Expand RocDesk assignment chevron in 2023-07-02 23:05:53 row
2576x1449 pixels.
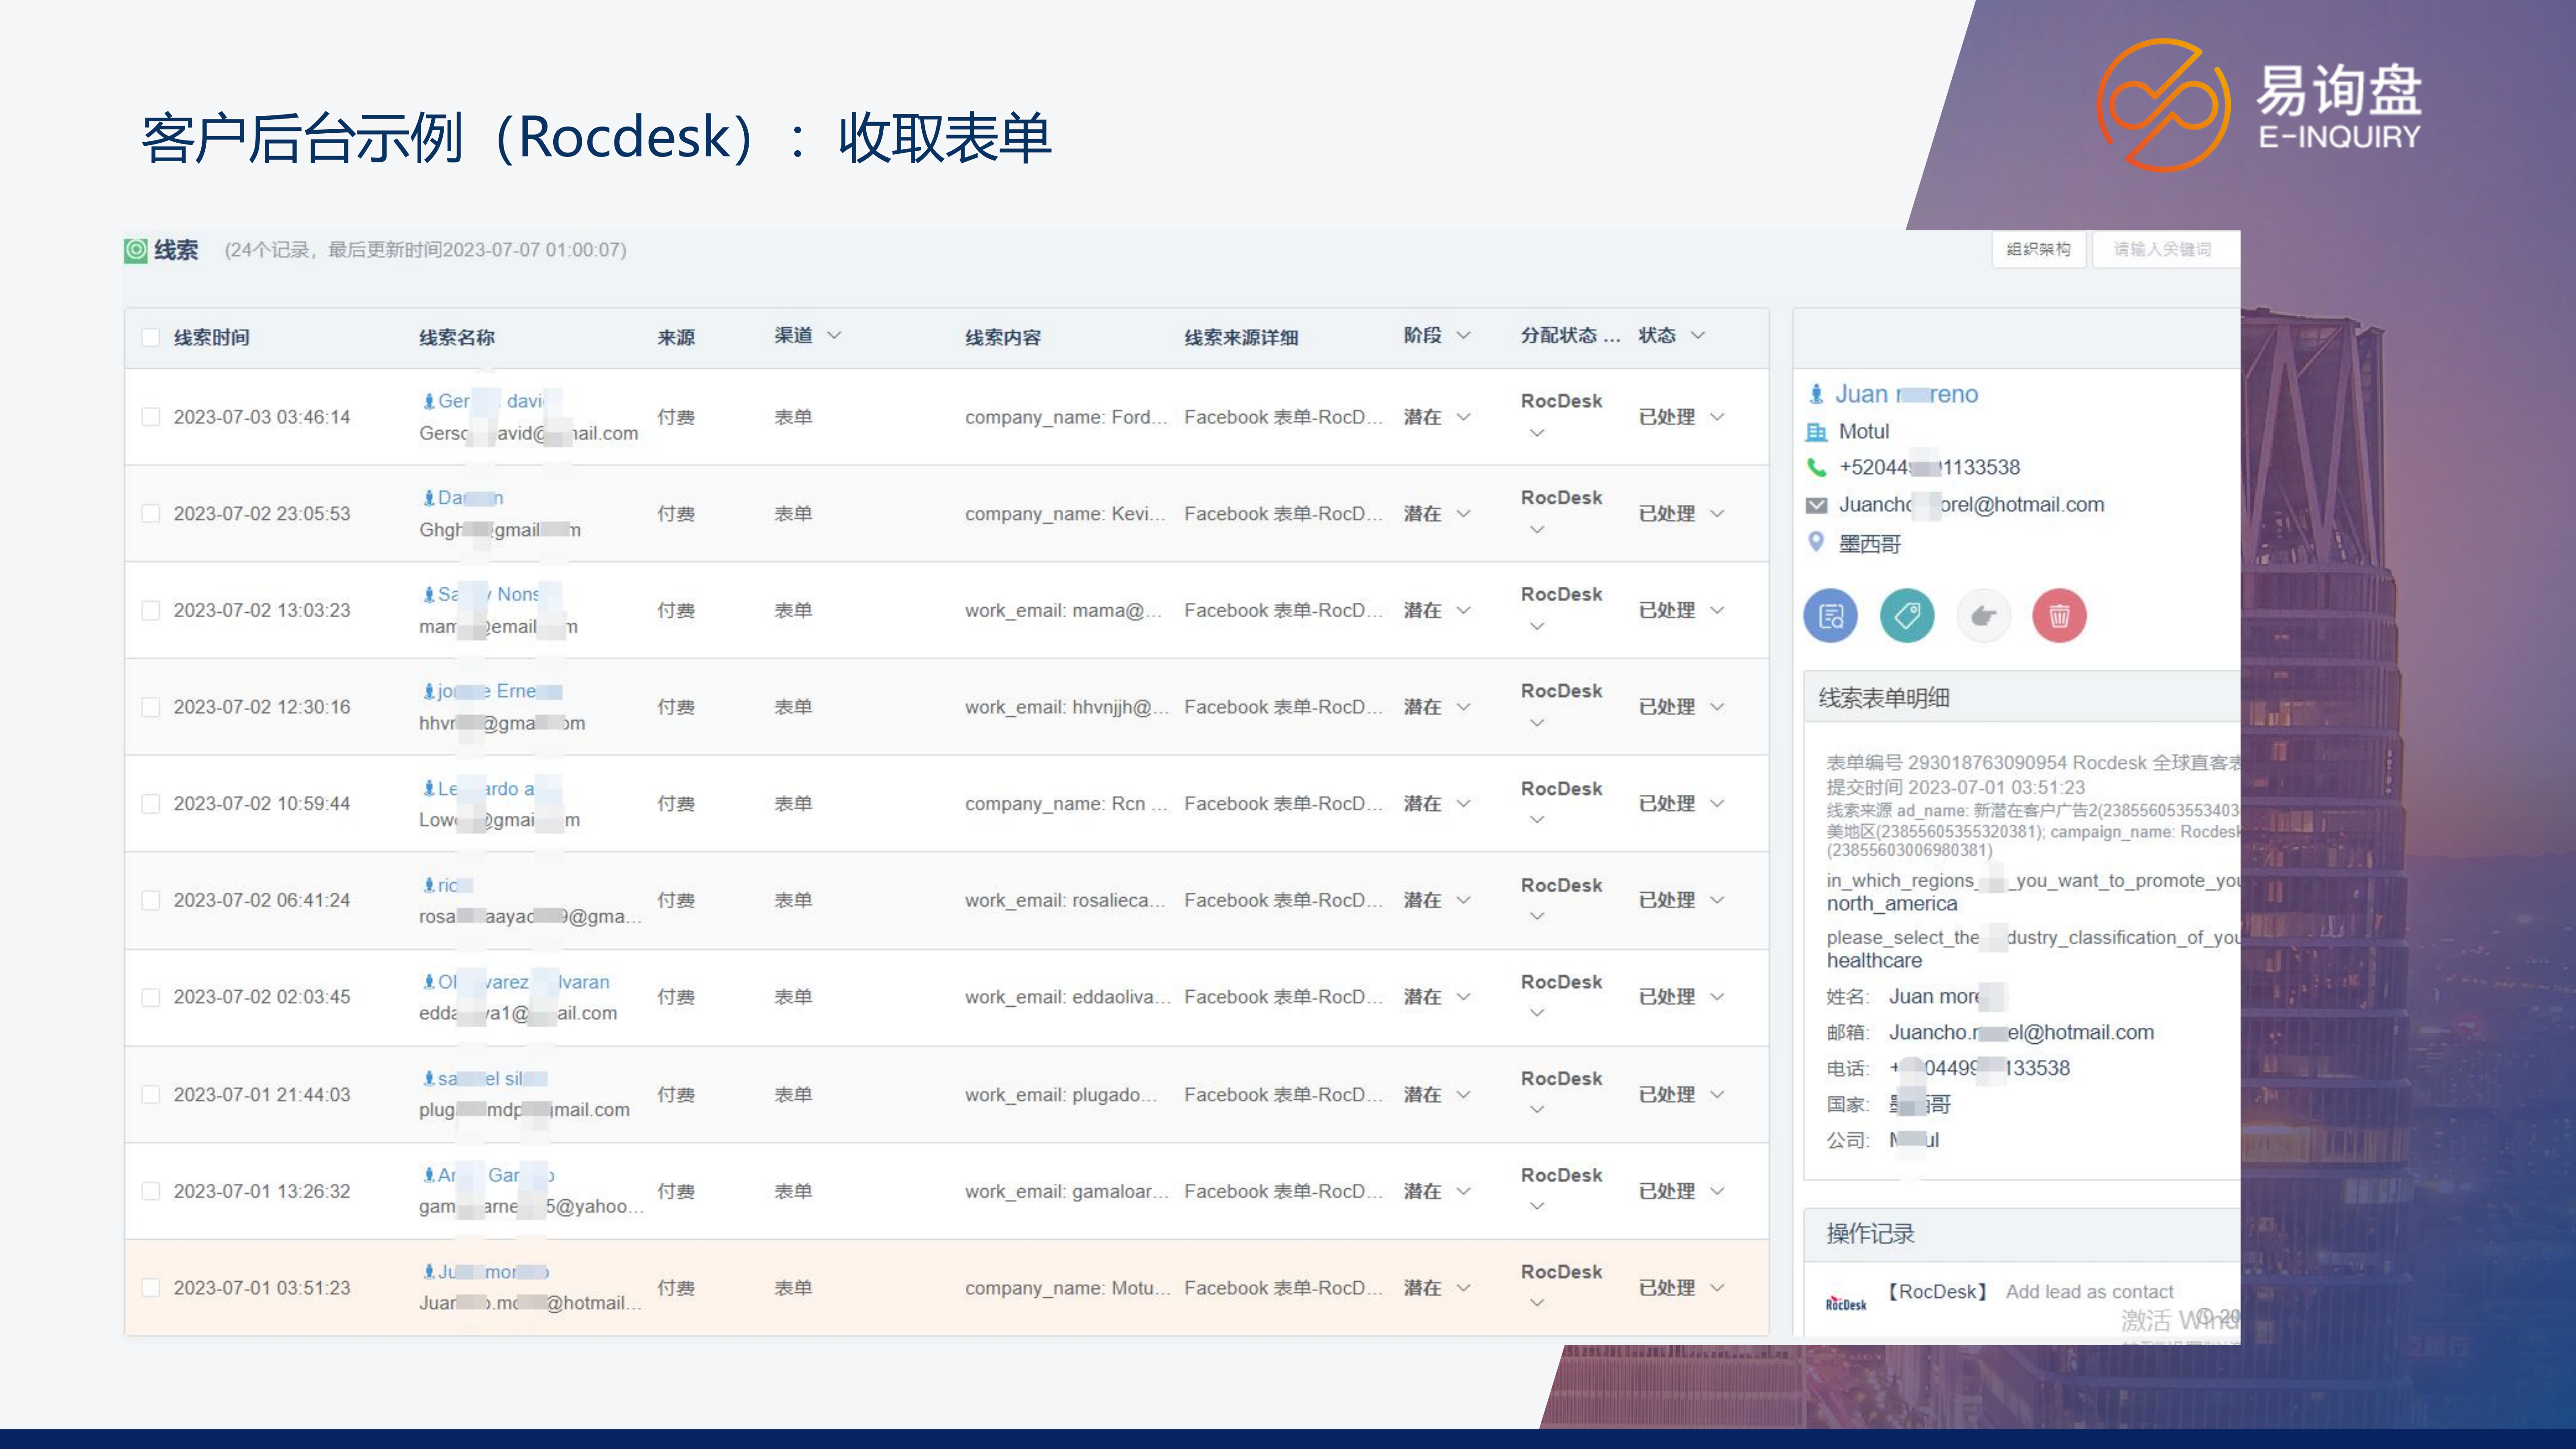(1538, 530)
